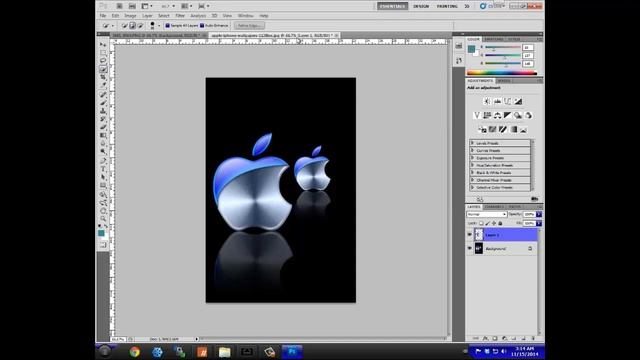640x360 pixels.
Task: Add a Gradient Map adjustment
Action: (x=513, y=129)
